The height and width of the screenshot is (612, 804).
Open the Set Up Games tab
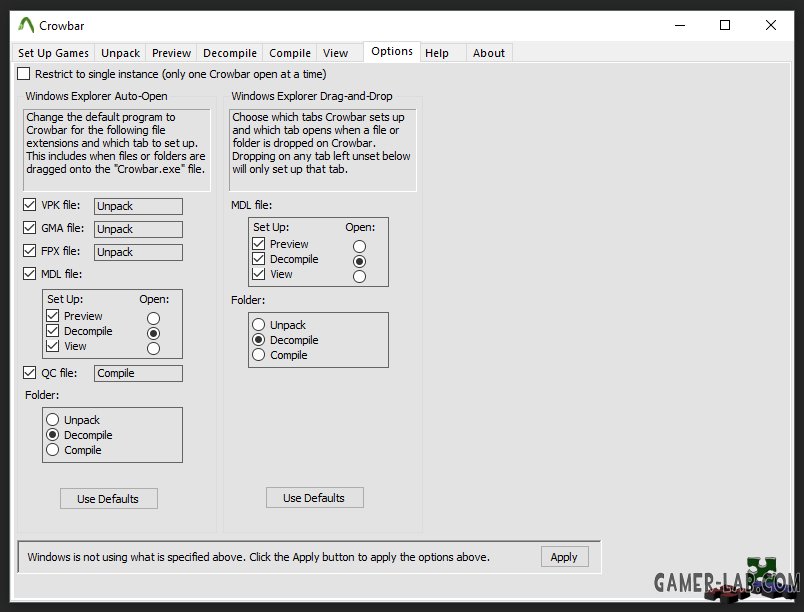(x=53, y=53)
